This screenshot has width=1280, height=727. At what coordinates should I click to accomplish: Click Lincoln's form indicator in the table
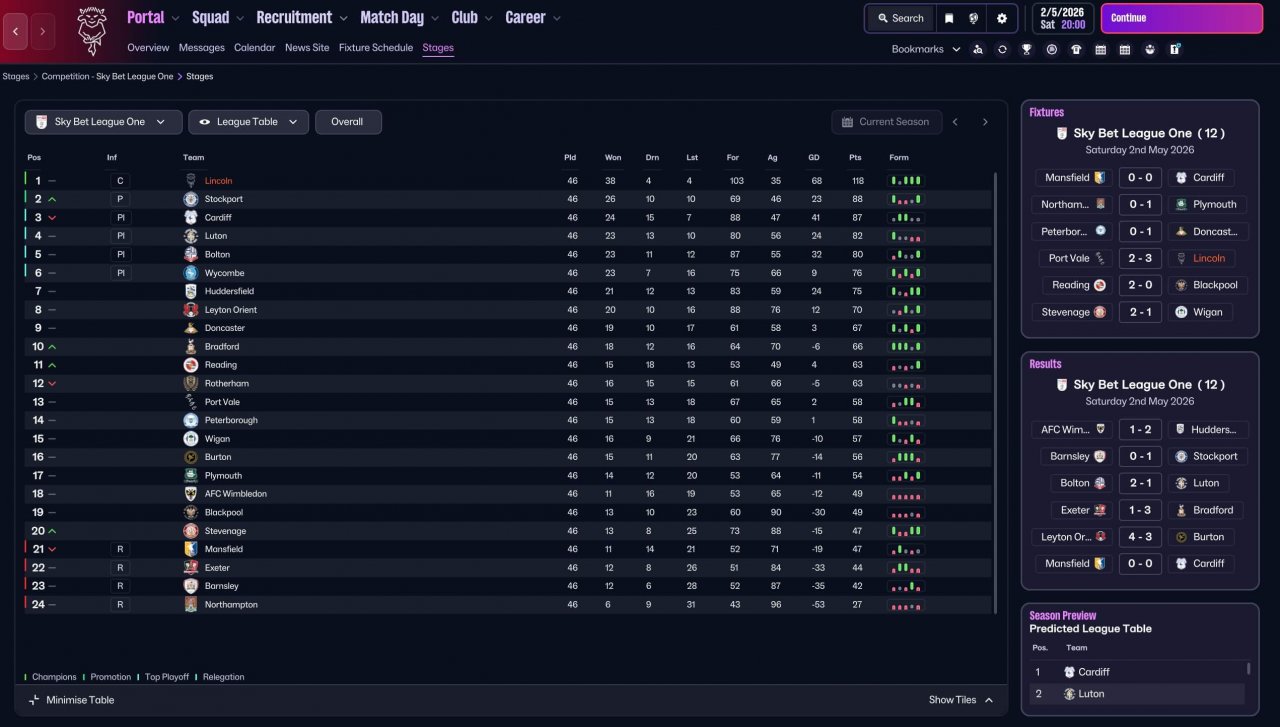[906, 181]
